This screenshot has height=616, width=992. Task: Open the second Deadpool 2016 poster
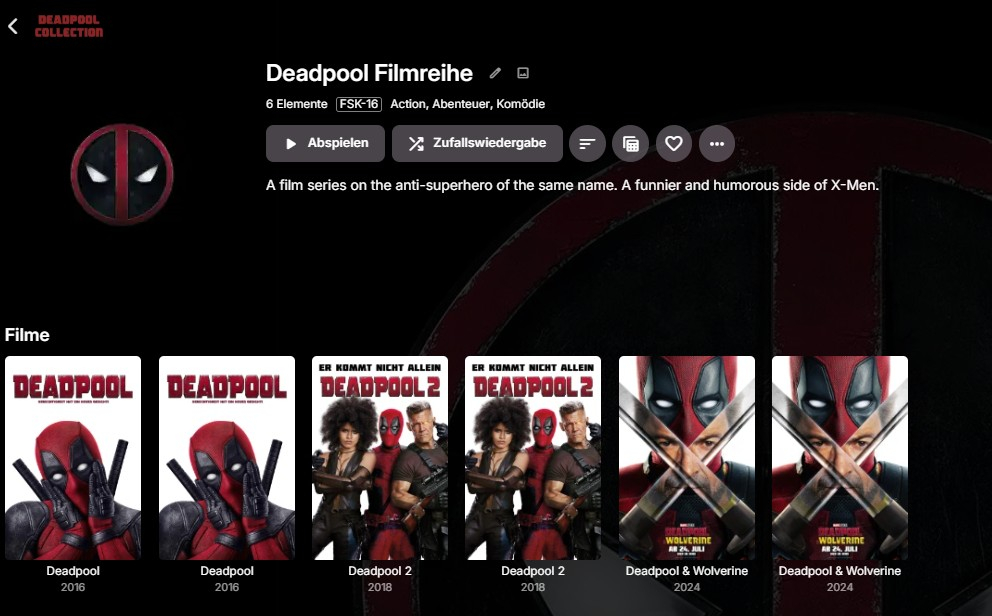pos(226,458)
